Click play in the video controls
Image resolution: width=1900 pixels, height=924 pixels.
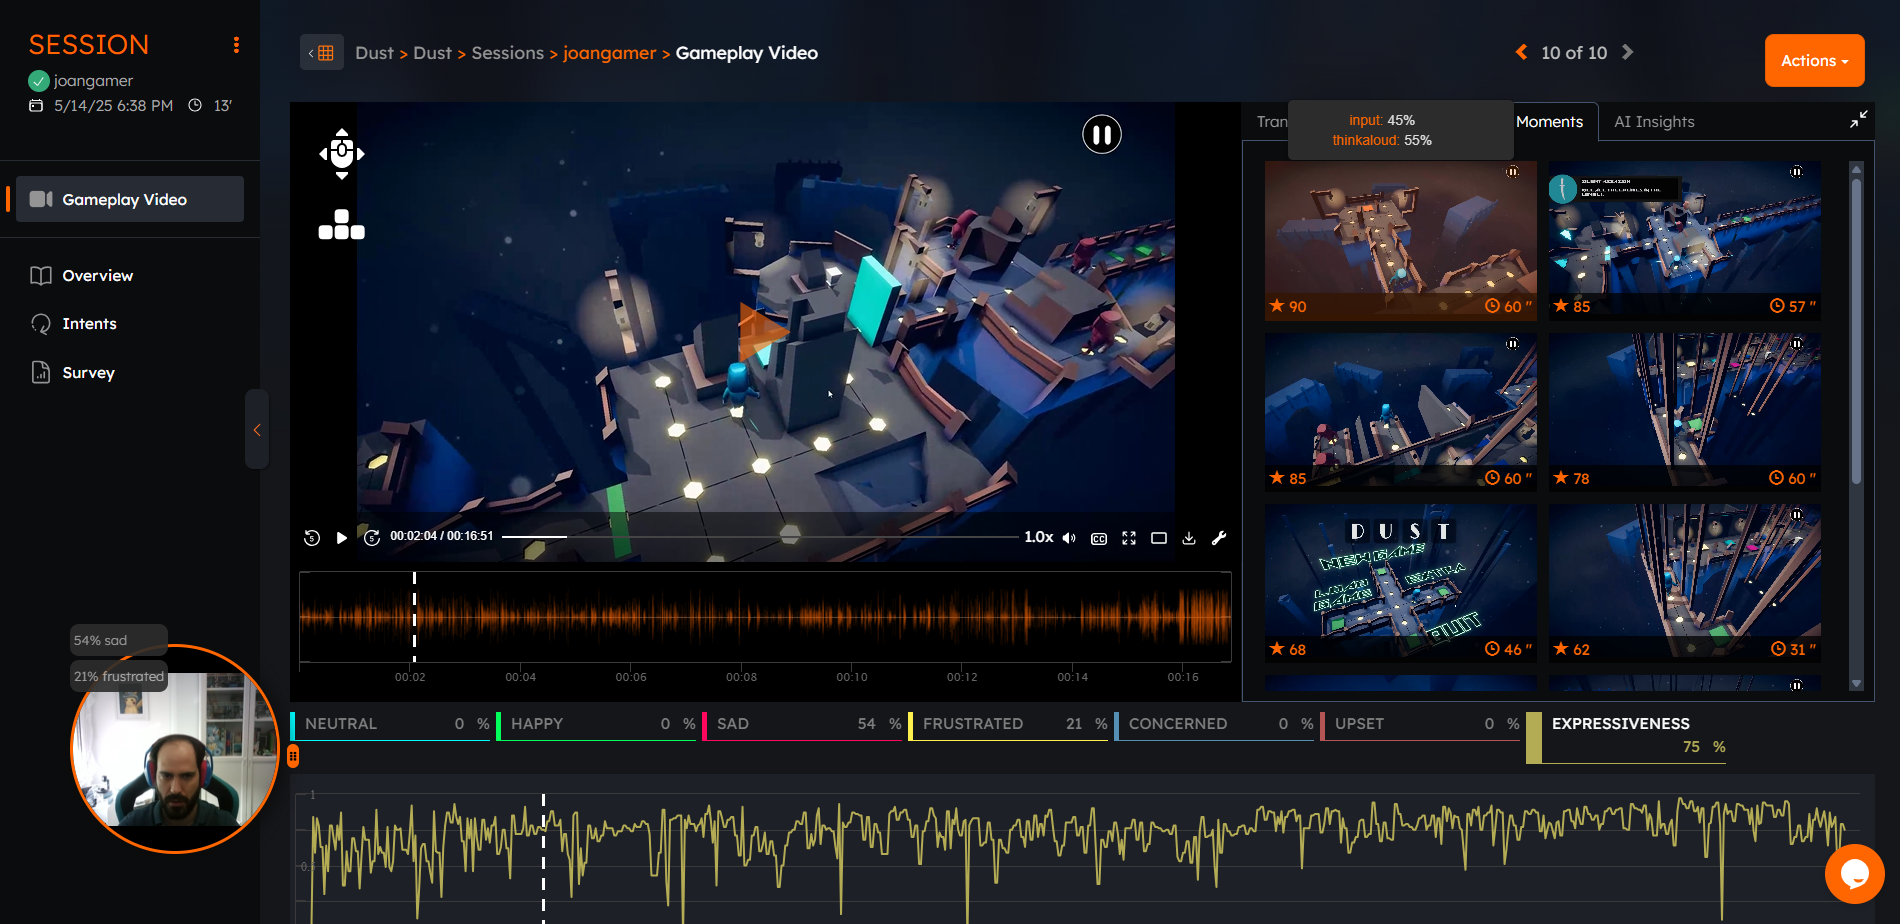pyautogui.click(x=342, y=538)
